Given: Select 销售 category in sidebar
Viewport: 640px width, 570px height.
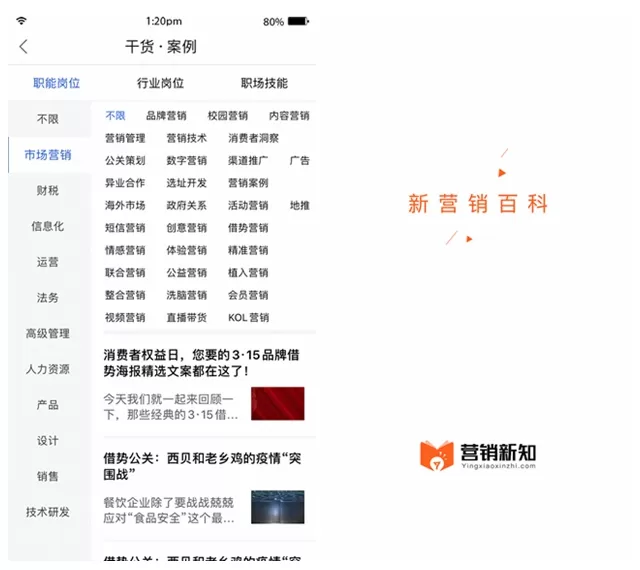Looking at the screenshot, I should coord(48,476).
